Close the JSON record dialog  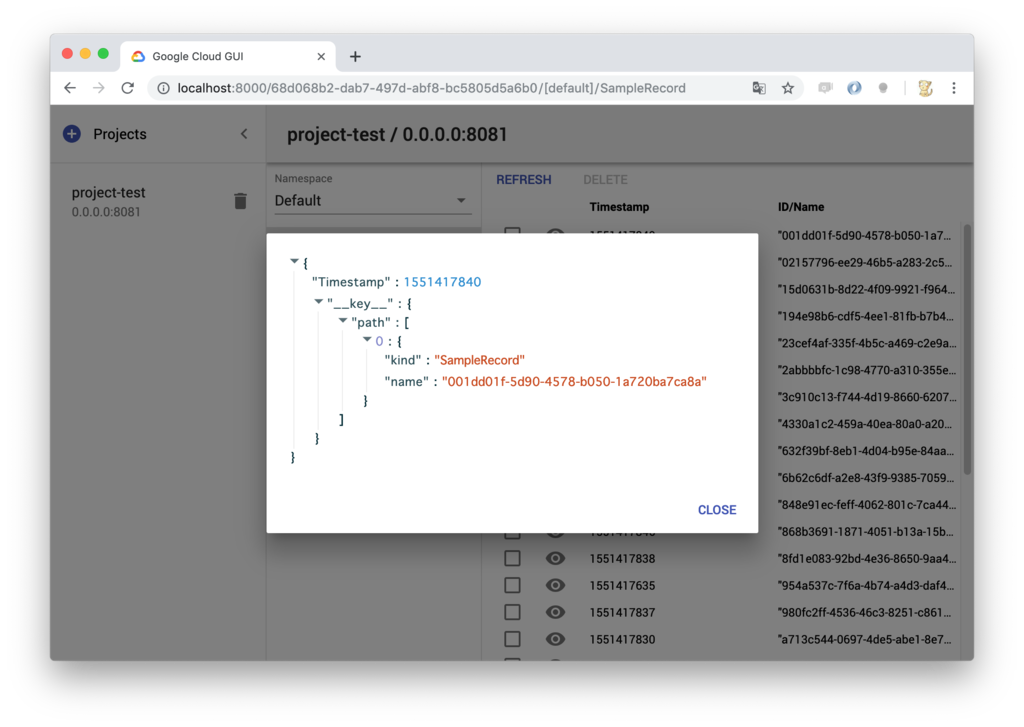click(716, 510)
